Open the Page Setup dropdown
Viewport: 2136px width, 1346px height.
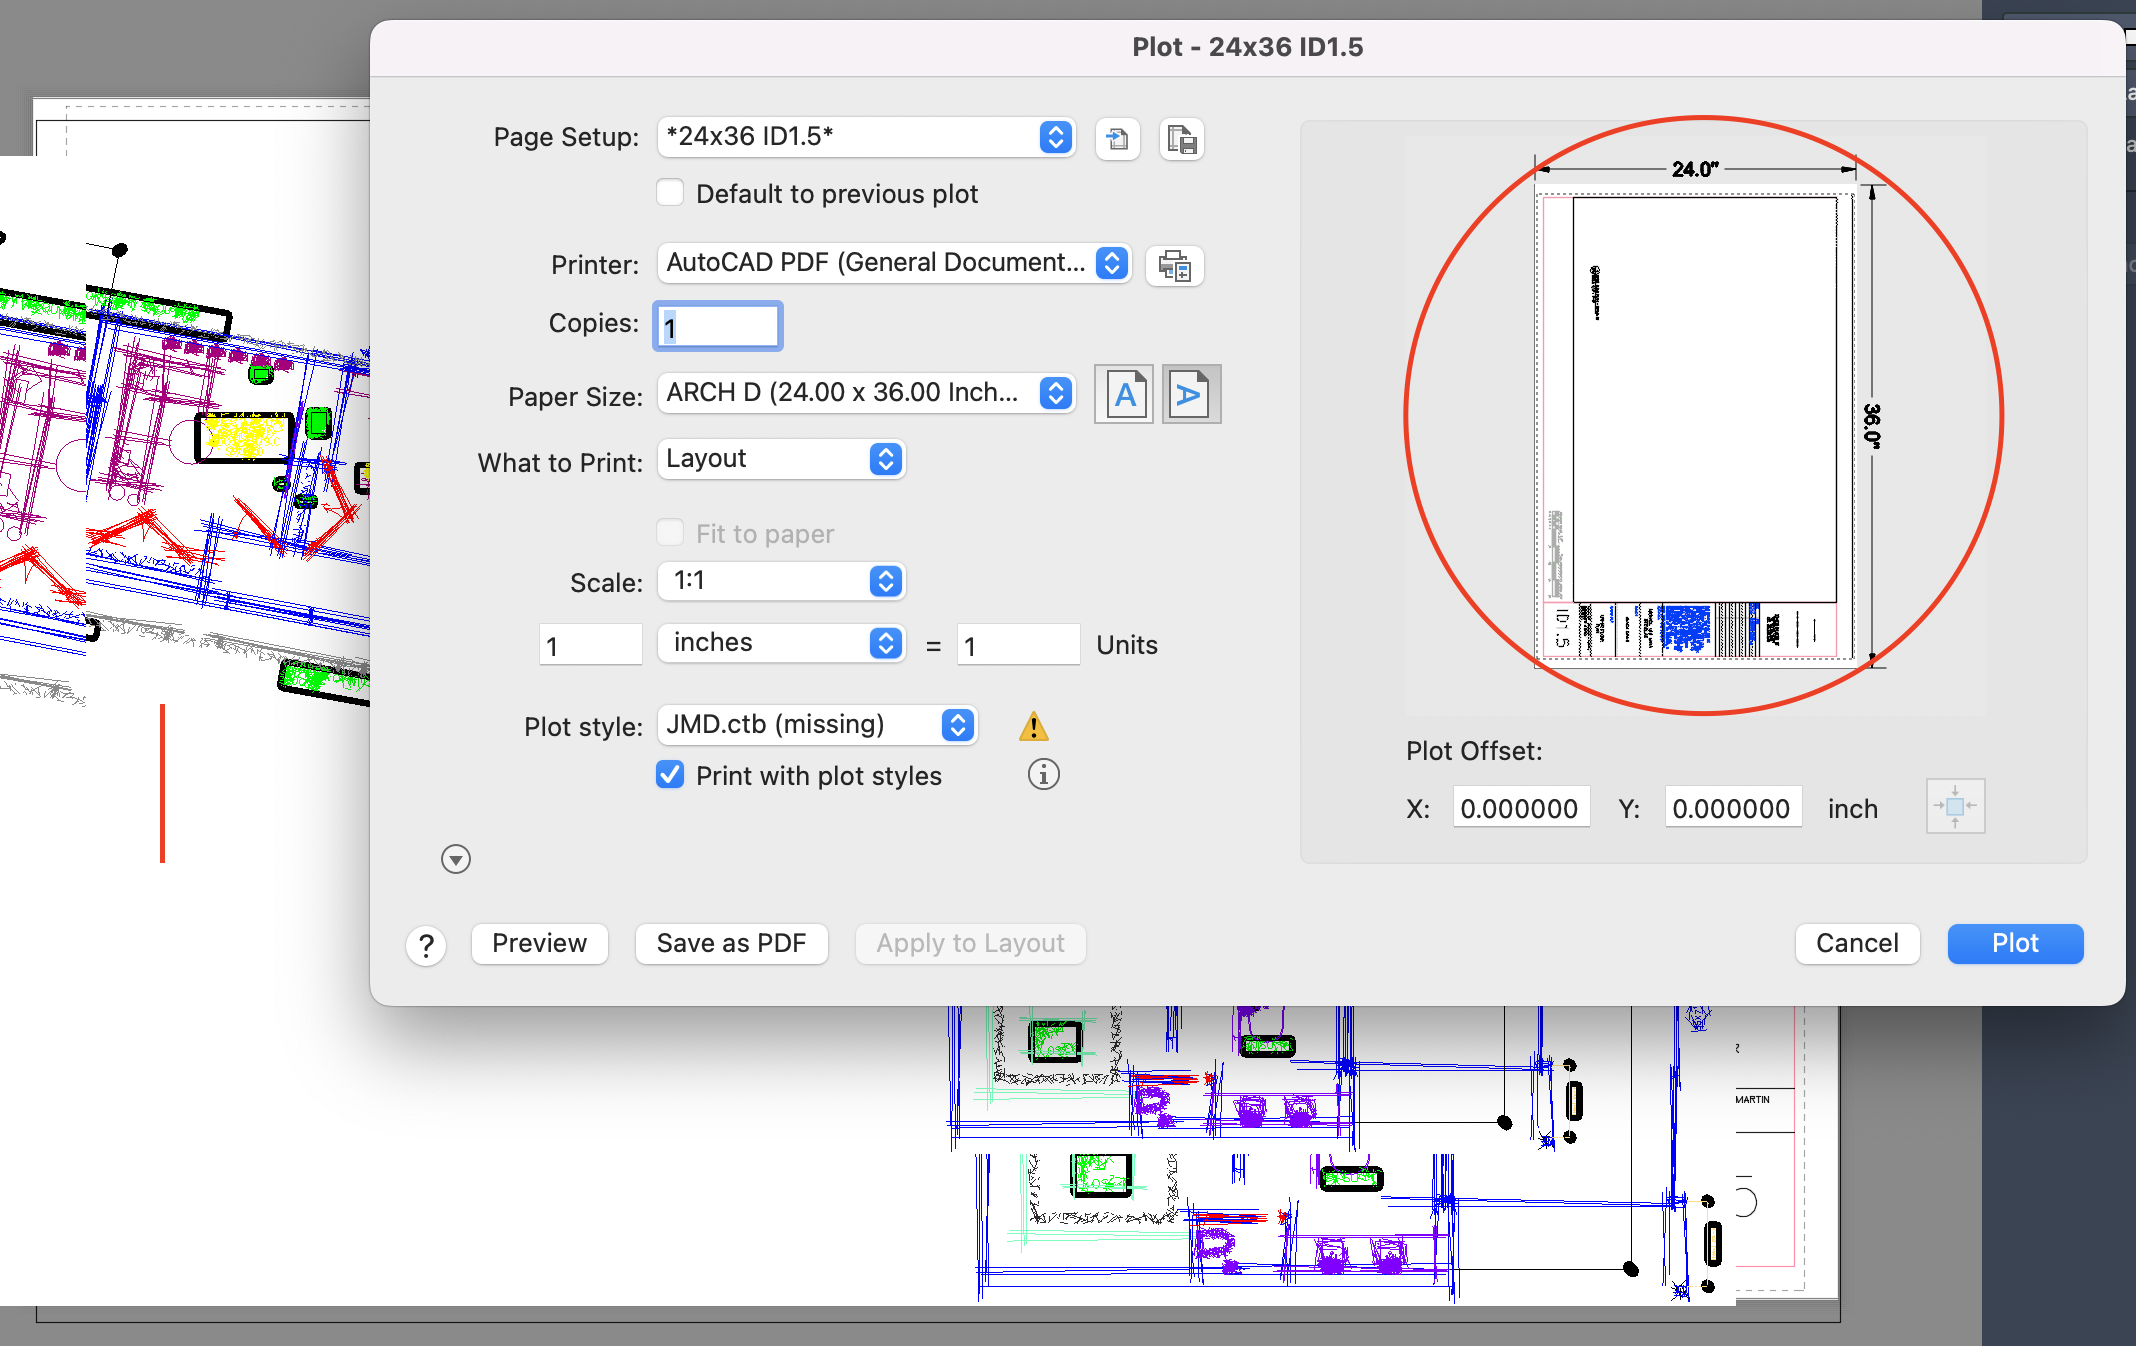coord(866,137)
